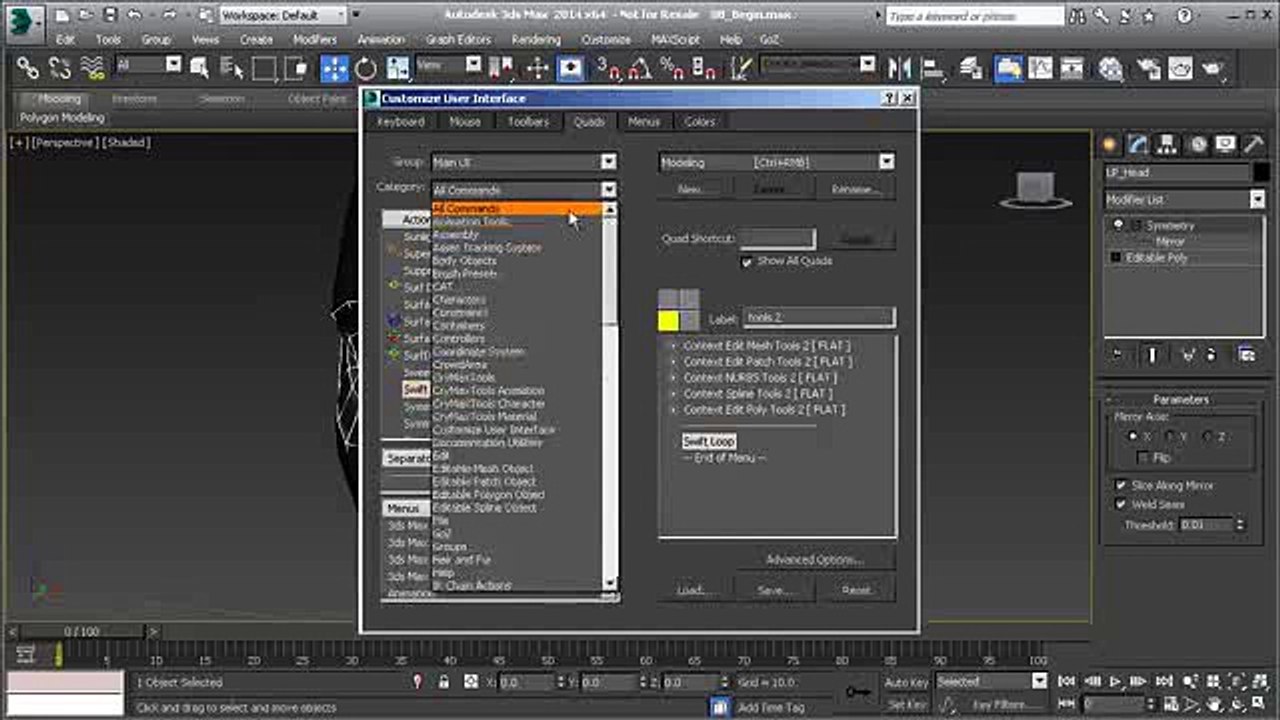1280x720 pixels.
Task: Open the Modifiers menu
Action: click(x=314, y=39)
